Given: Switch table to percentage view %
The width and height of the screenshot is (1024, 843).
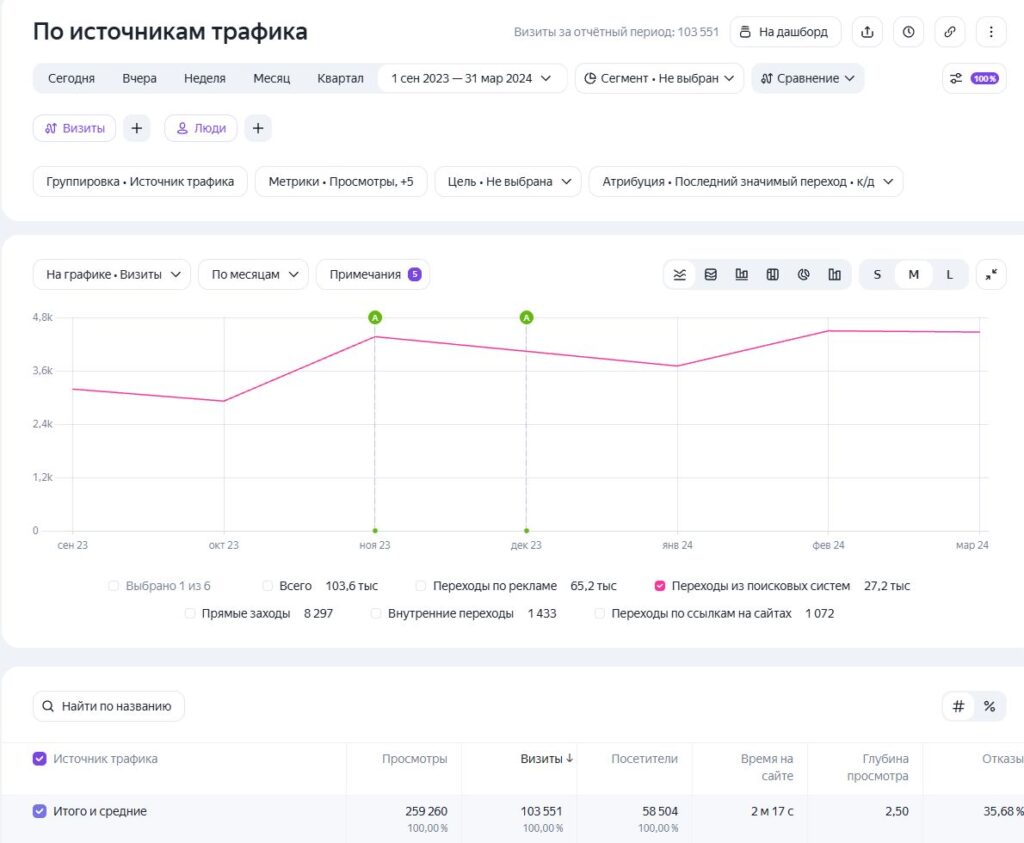Looking at the screenshot, I should pos(989,707).
